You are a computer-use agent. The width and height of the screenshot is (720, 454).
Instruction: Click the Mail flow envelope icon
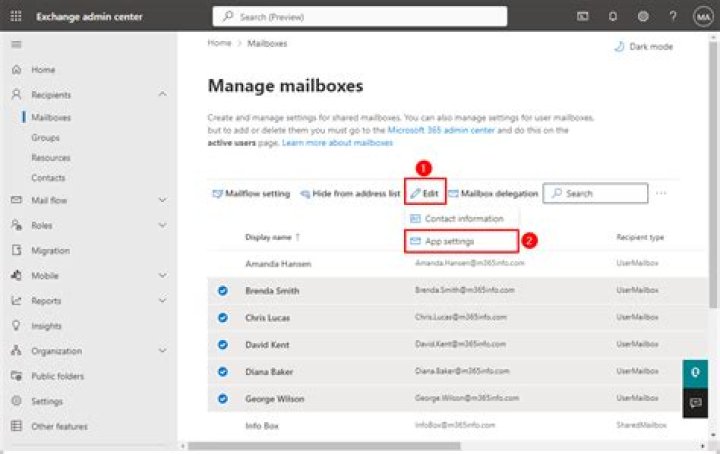pyautogui.click(x=17, y=200)
